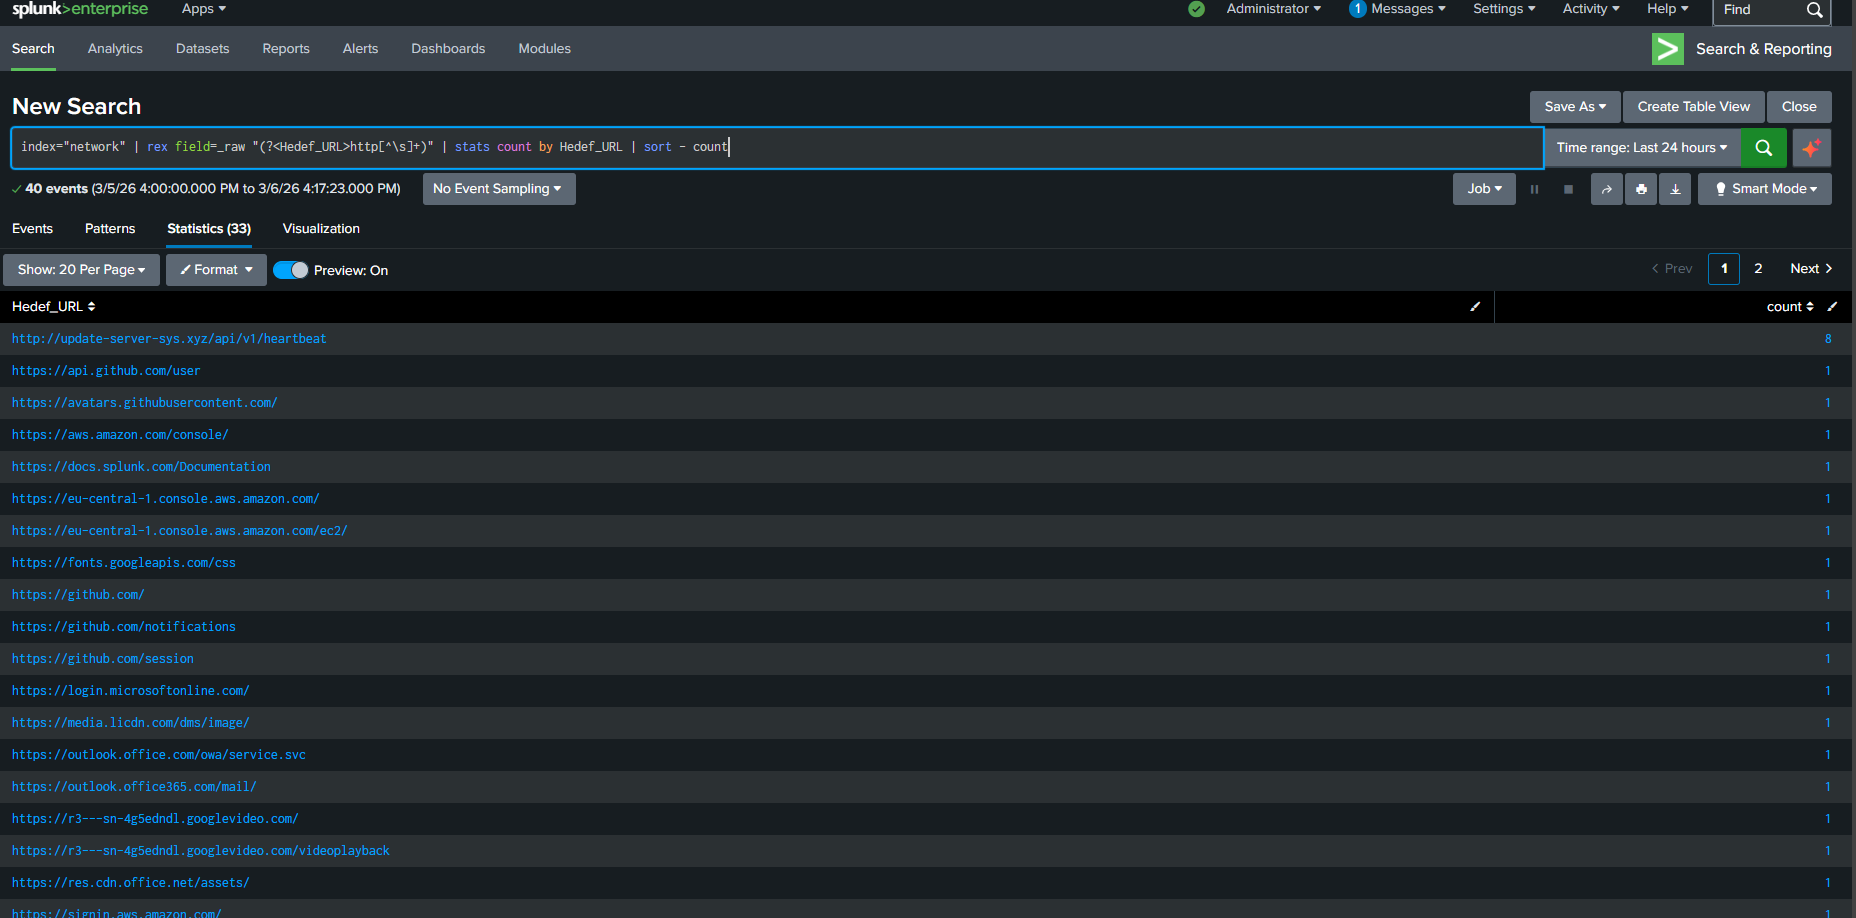
Task: Open the github.com/notifications link
Action: pyautogui.click(x=124, y=627)
